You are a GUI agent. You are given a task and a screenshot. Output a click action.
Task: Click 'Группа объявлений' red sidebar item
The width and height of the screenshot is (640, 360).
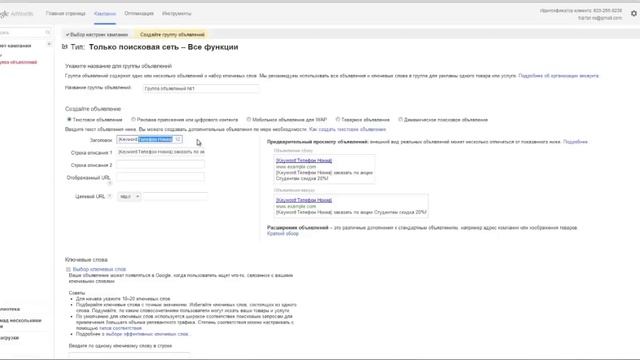point(18,62)
